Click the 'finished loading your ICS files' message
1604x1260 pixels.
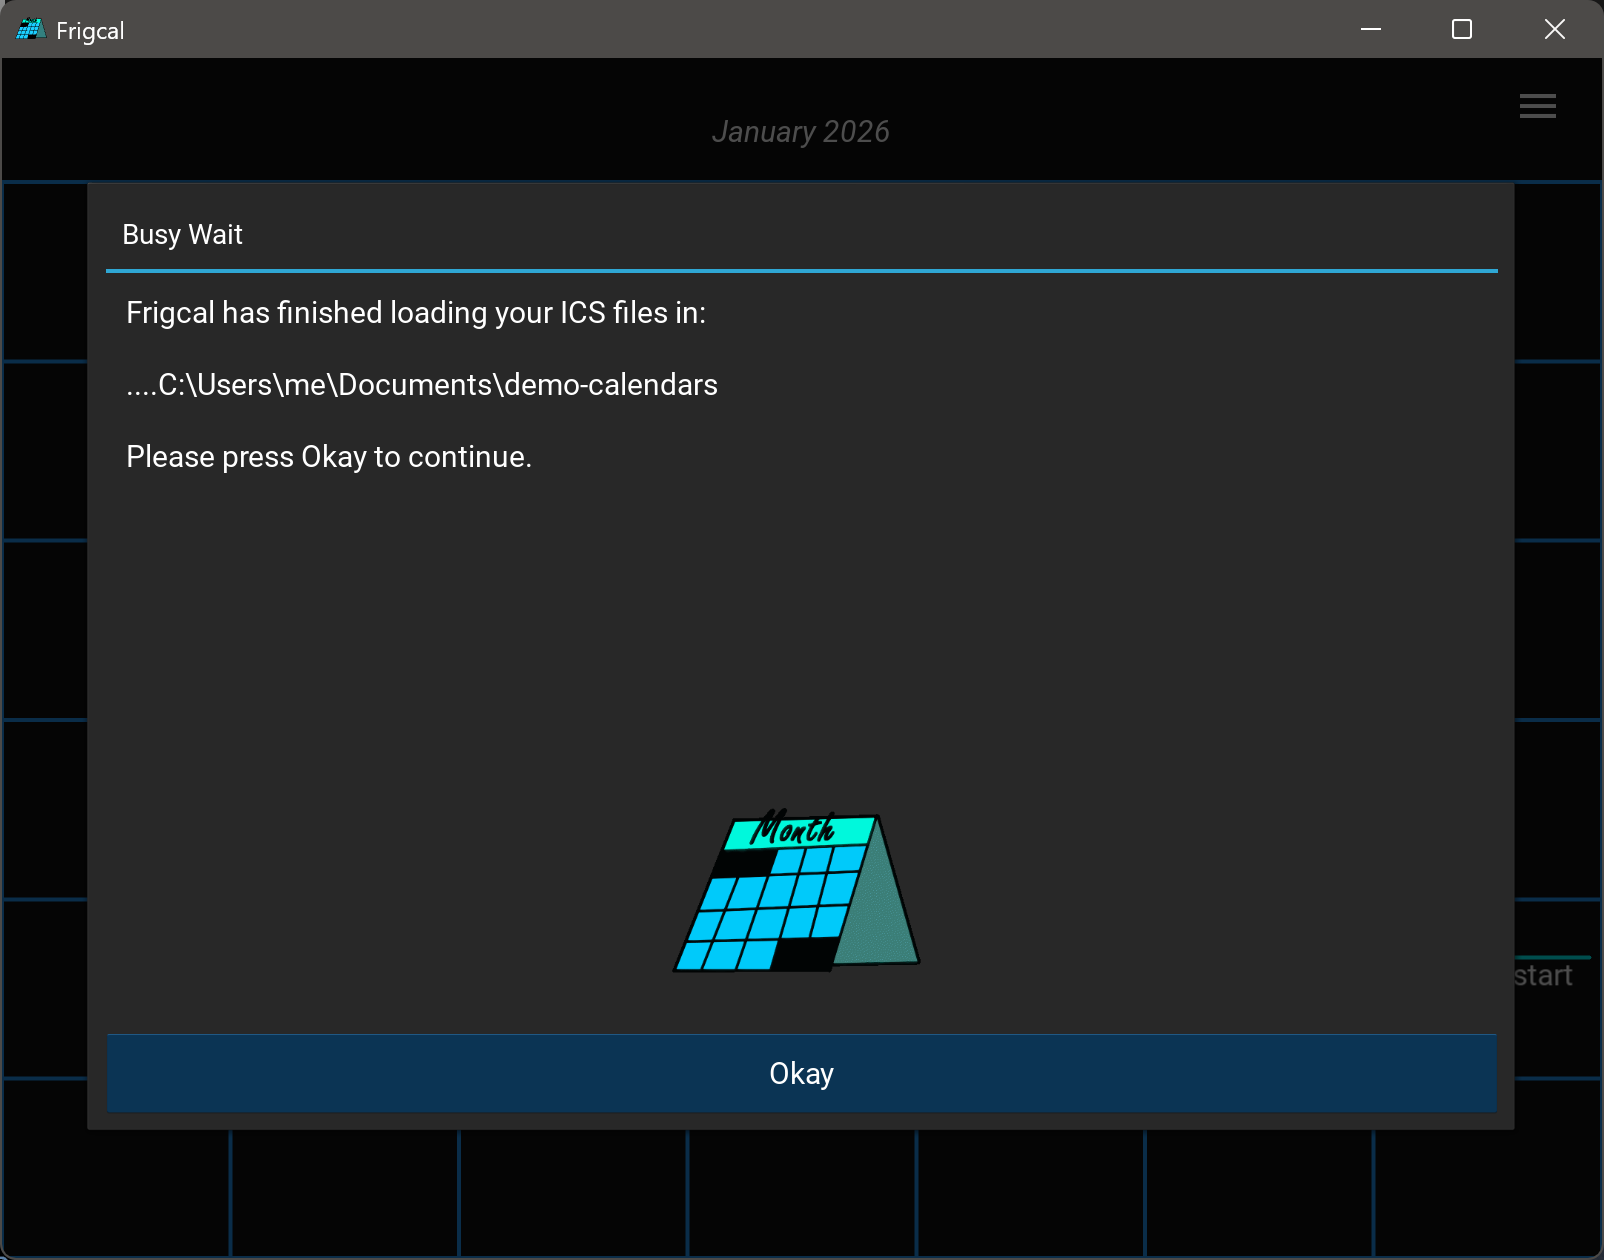415,313
